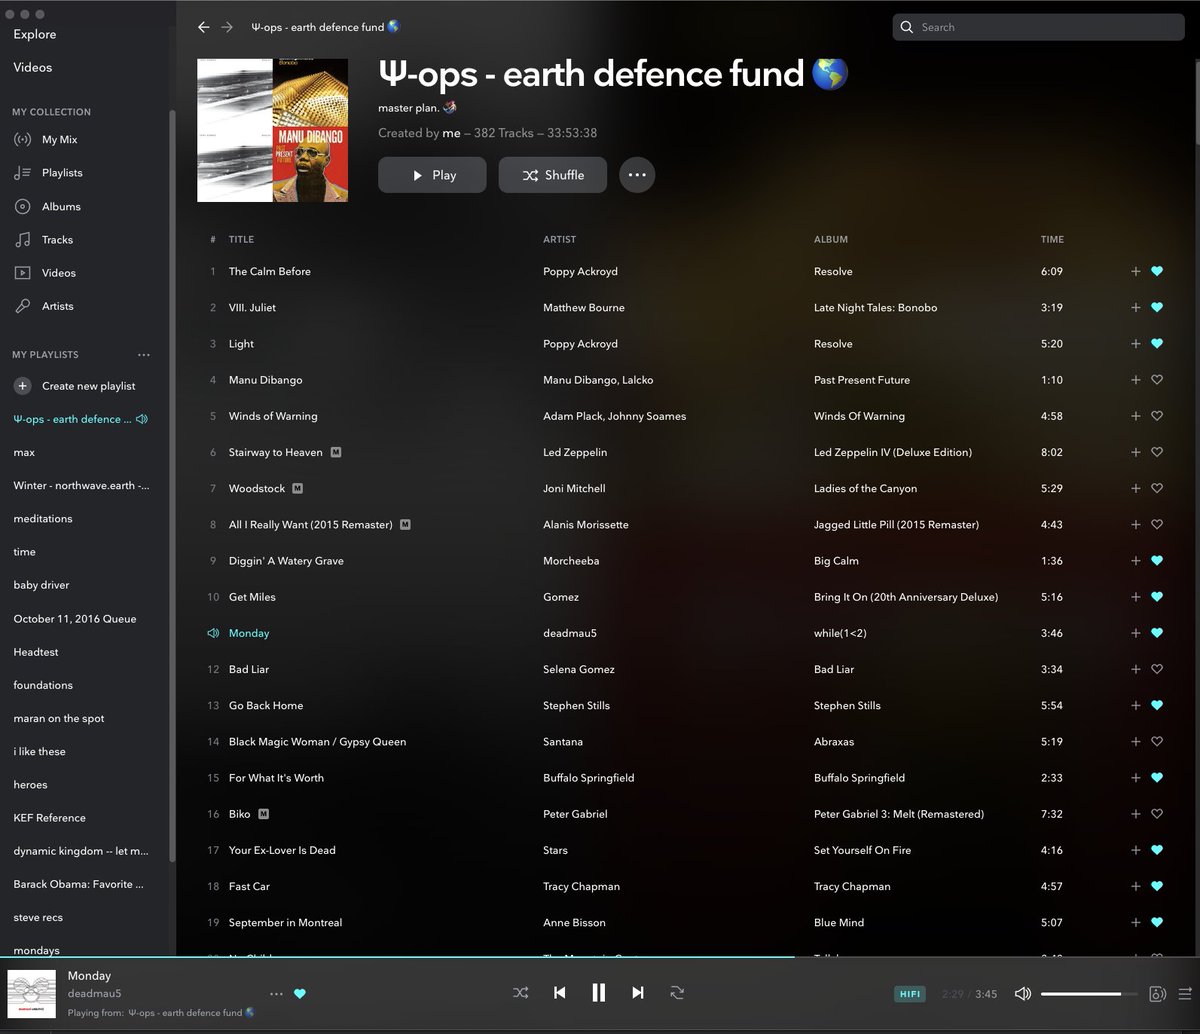Sort tracks by the TITLE column header
The image size is (1200, 1034).
coord(241,239)
